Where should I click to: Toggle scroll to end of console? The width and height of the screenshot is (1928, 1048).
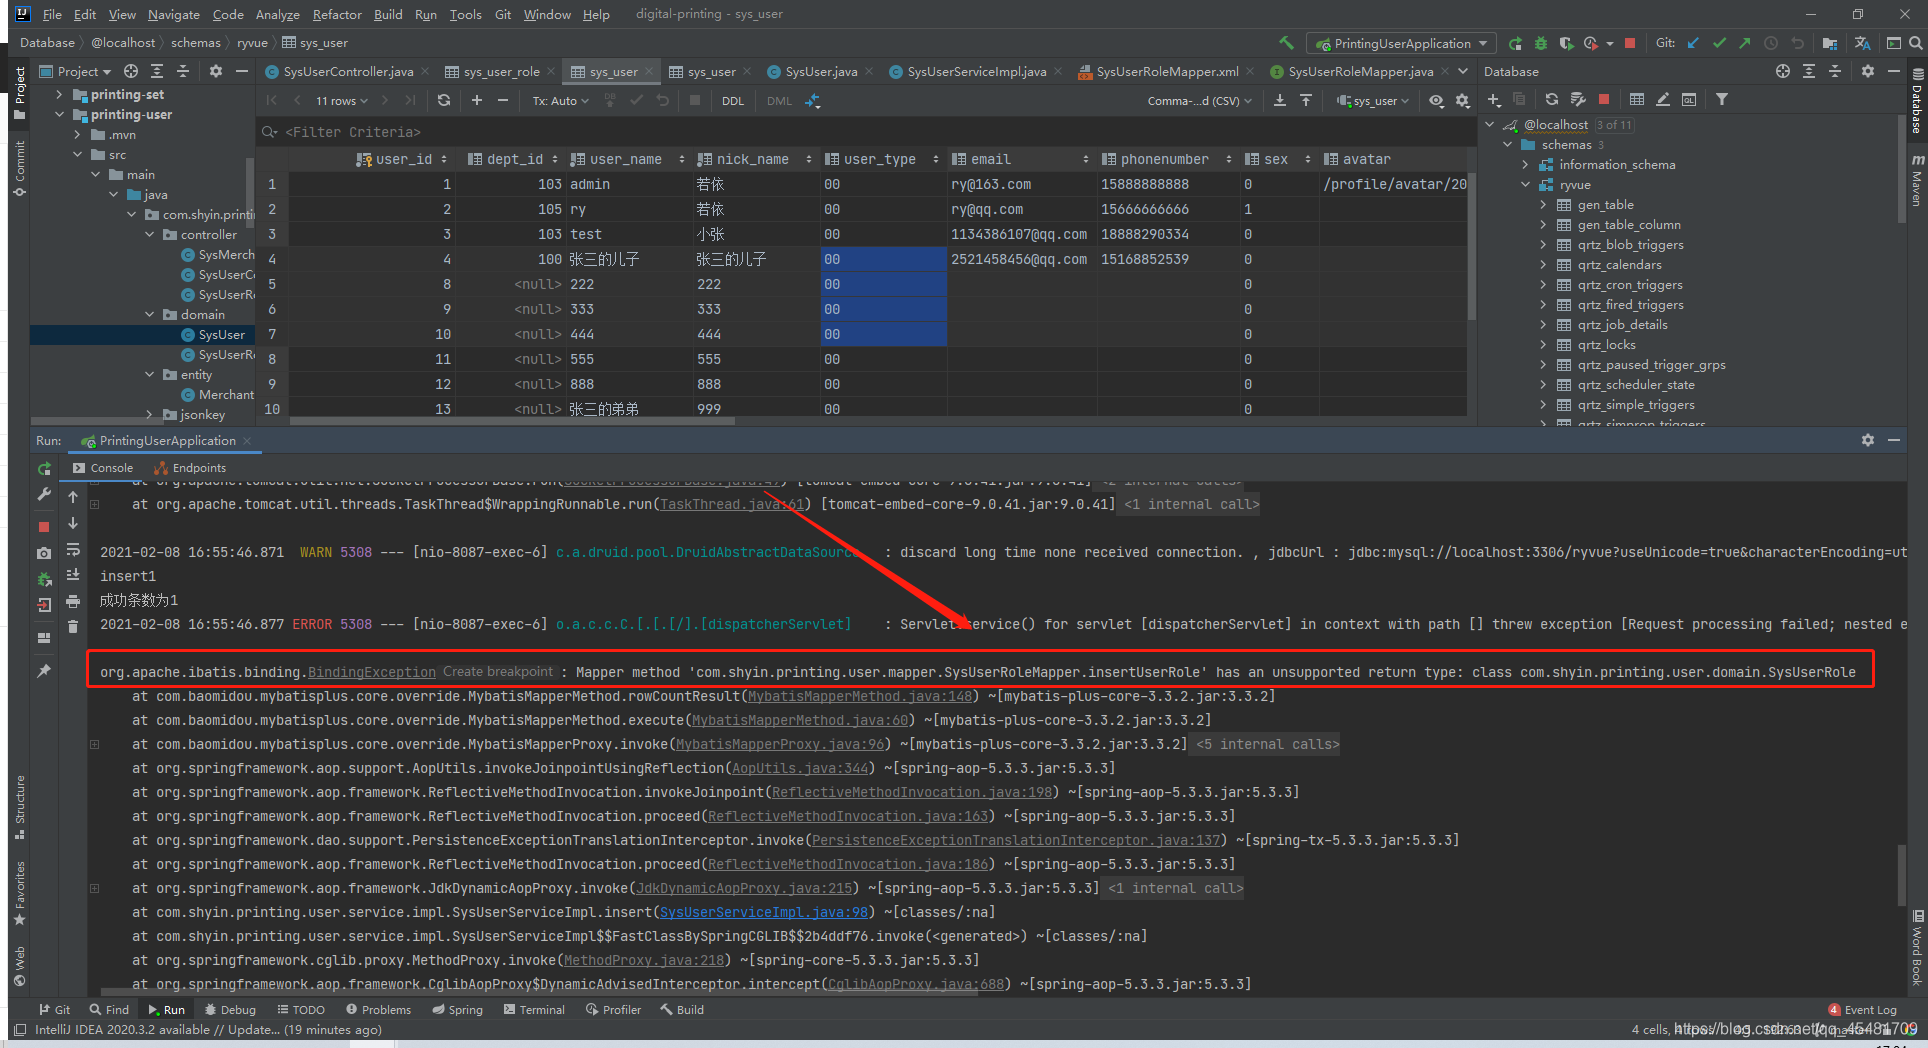pyautogui.click(x=73, y=575)
